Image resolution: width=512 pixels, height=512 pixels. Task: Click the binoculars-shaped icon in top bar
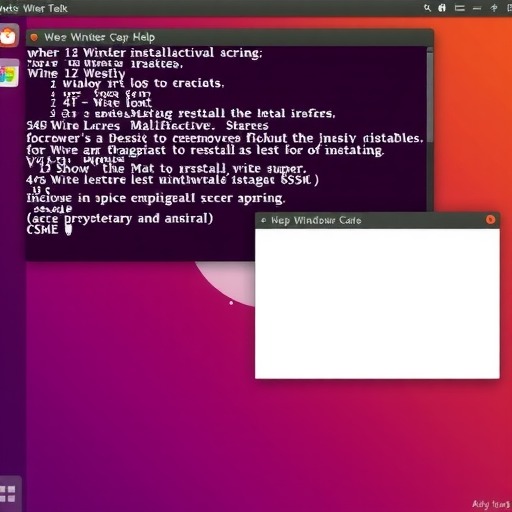pyautogui.click(x=442, y=8)
